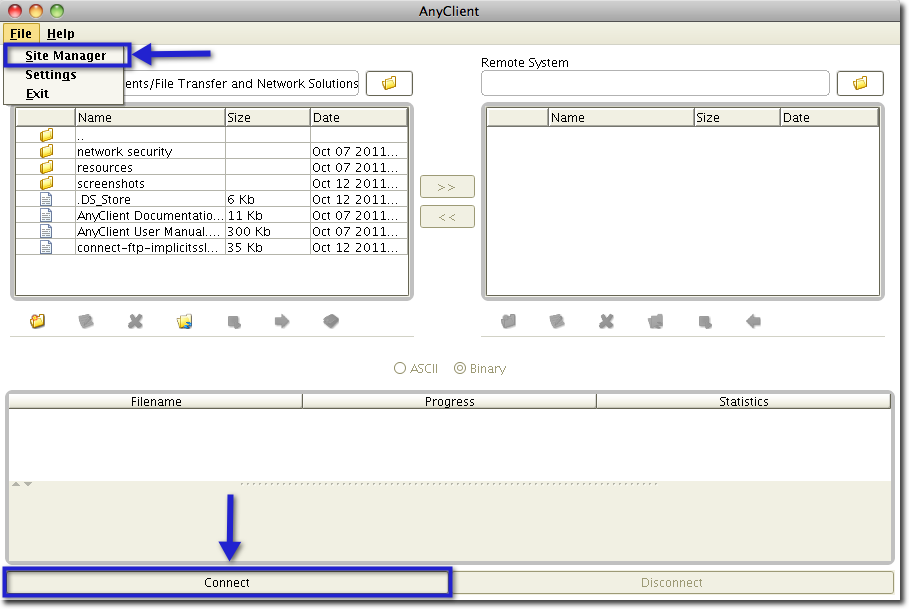Click local path field showing File Transfer
This screenshot has height=610, width=910.
coord(241,84)
